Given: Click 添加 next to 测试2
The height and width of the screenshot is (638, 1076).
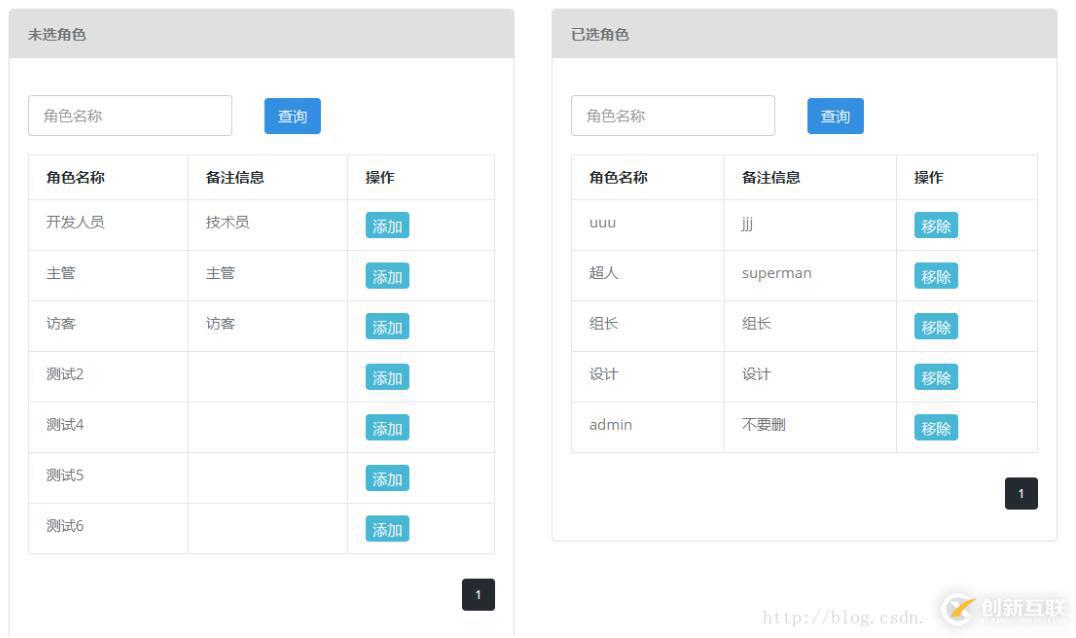Looking at the screenshot, I should [387, 377].
